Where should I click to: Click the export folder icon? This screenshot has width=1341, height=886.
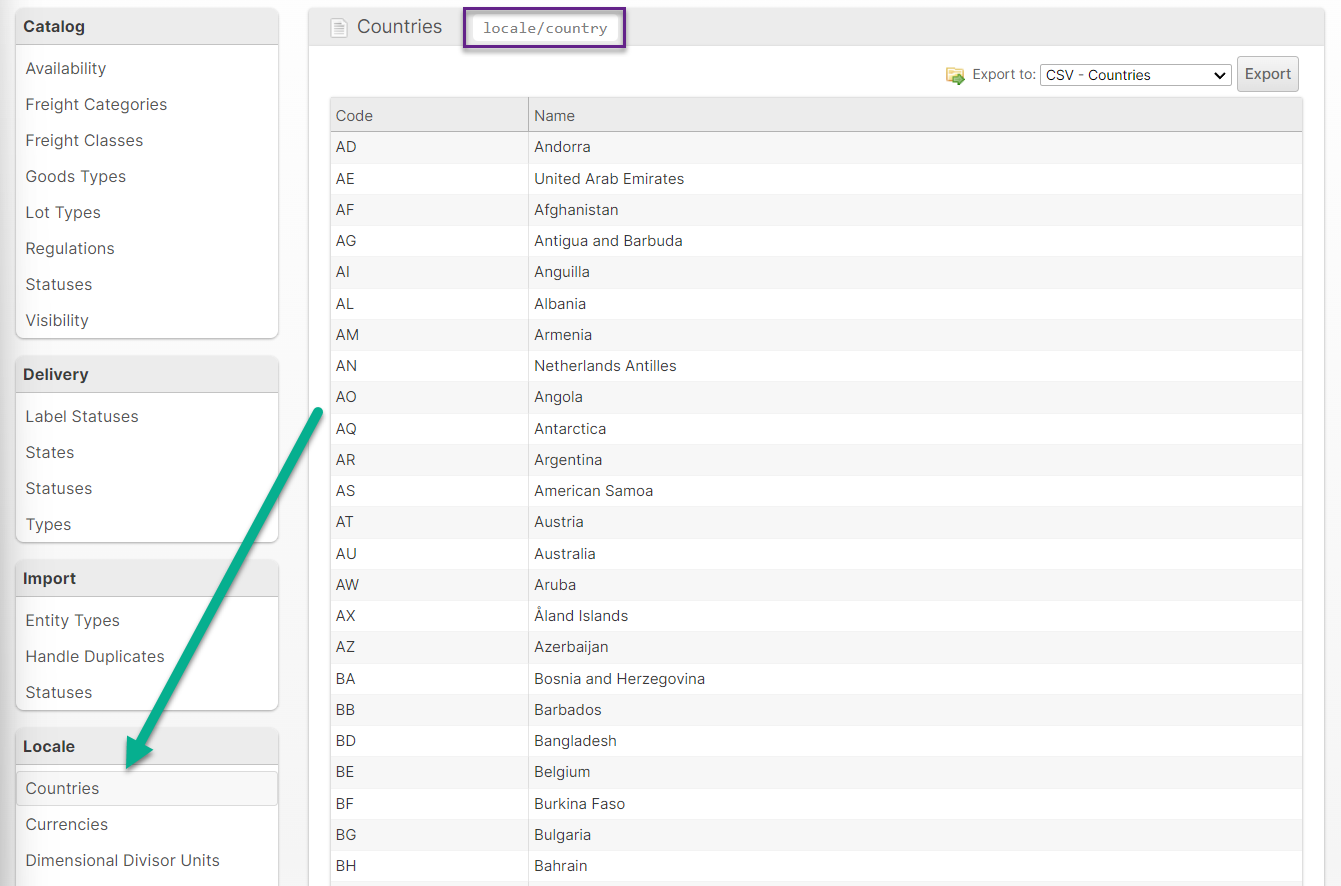pos(955,75)
